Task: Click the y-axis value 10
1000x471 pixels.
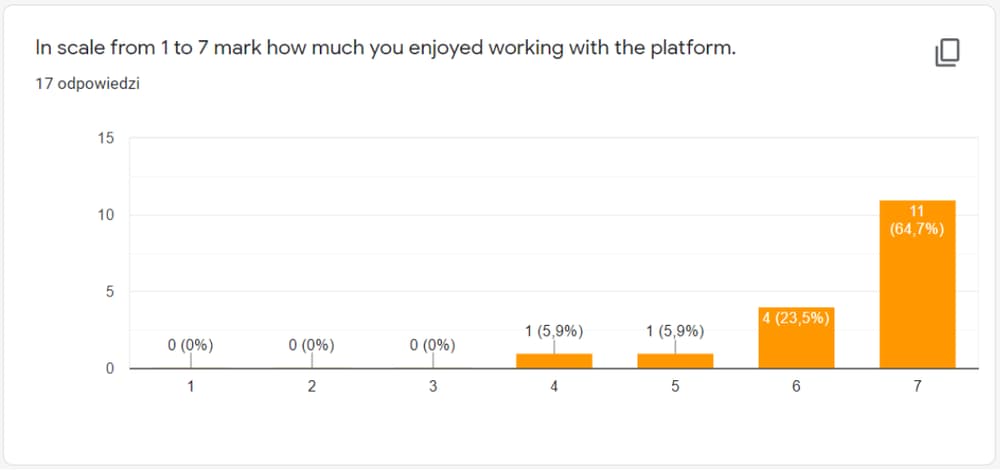Action: [106, 215]
